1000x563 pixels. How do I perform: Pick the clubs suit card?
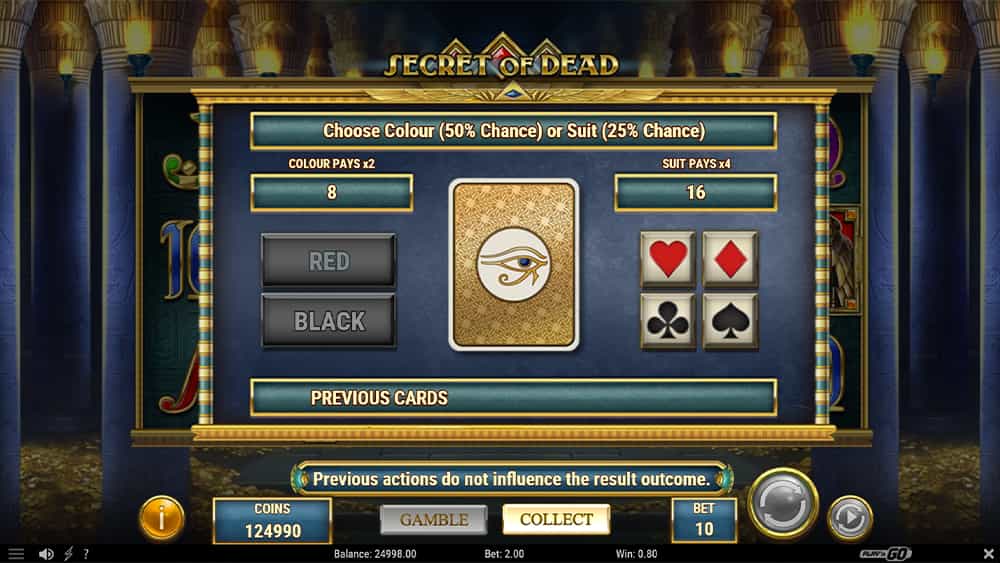point(668,321)
